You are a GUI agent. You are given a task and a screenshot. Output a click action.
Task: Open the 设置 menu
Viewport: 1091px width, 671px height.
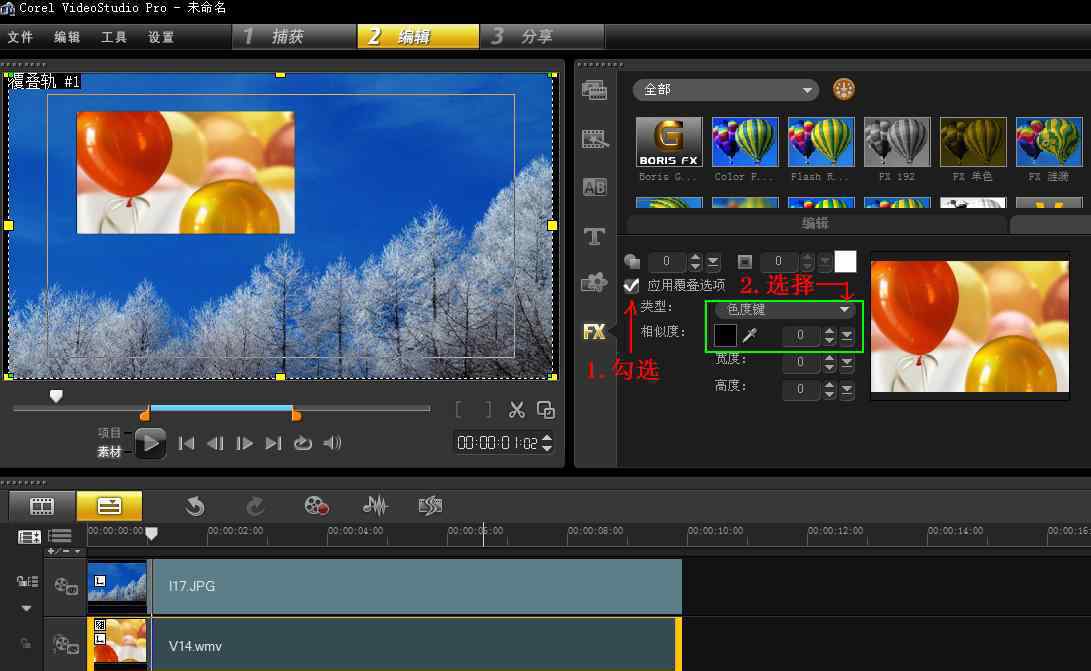click(161, 37)
